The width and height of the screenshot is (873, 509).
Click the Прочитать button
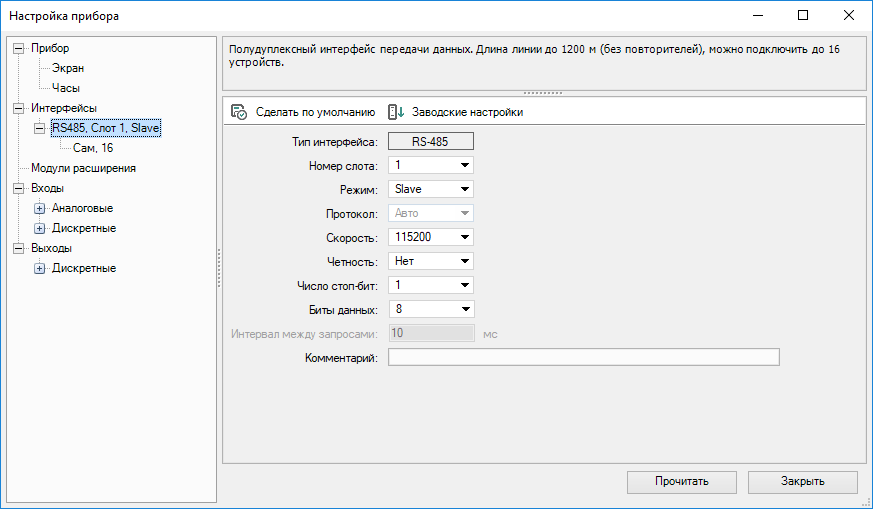tap(681, 481)
